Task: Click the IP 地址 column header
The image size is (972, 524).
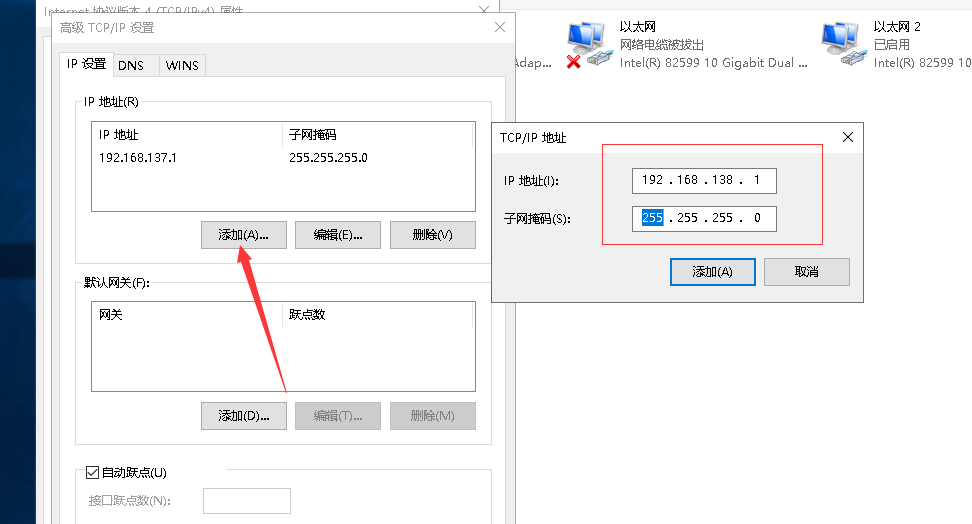Action: (187, 135)
